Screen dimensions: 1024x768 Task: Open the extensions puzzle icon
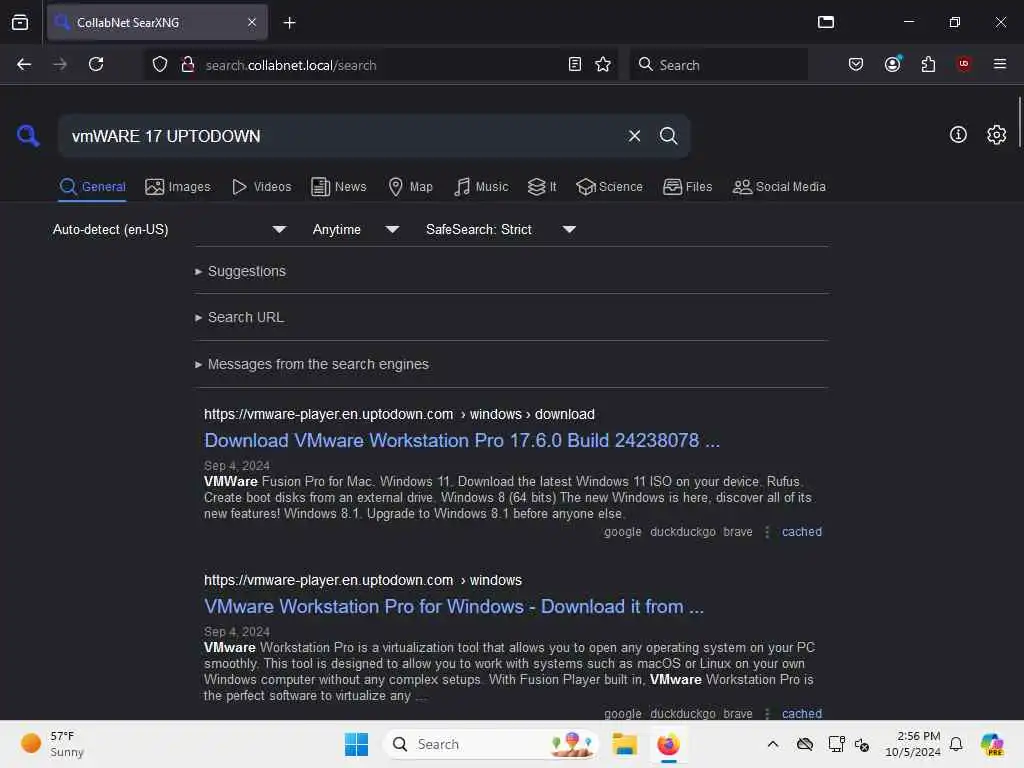tap(928, 64)
